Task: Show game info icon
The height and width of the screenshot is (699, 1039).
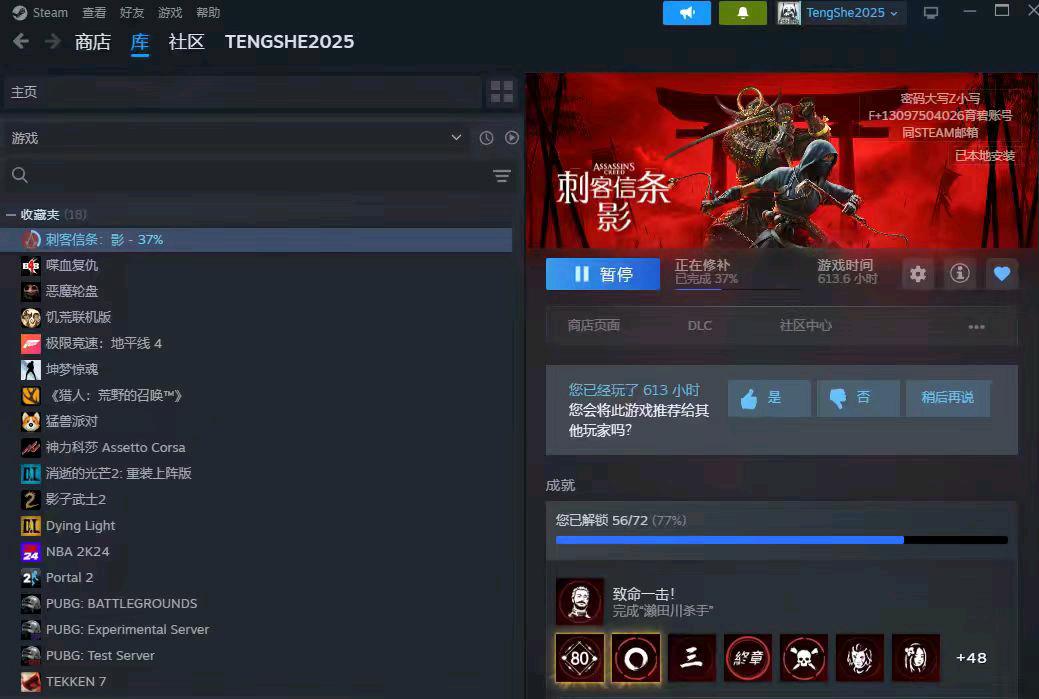Action: (x=960, y=274)
